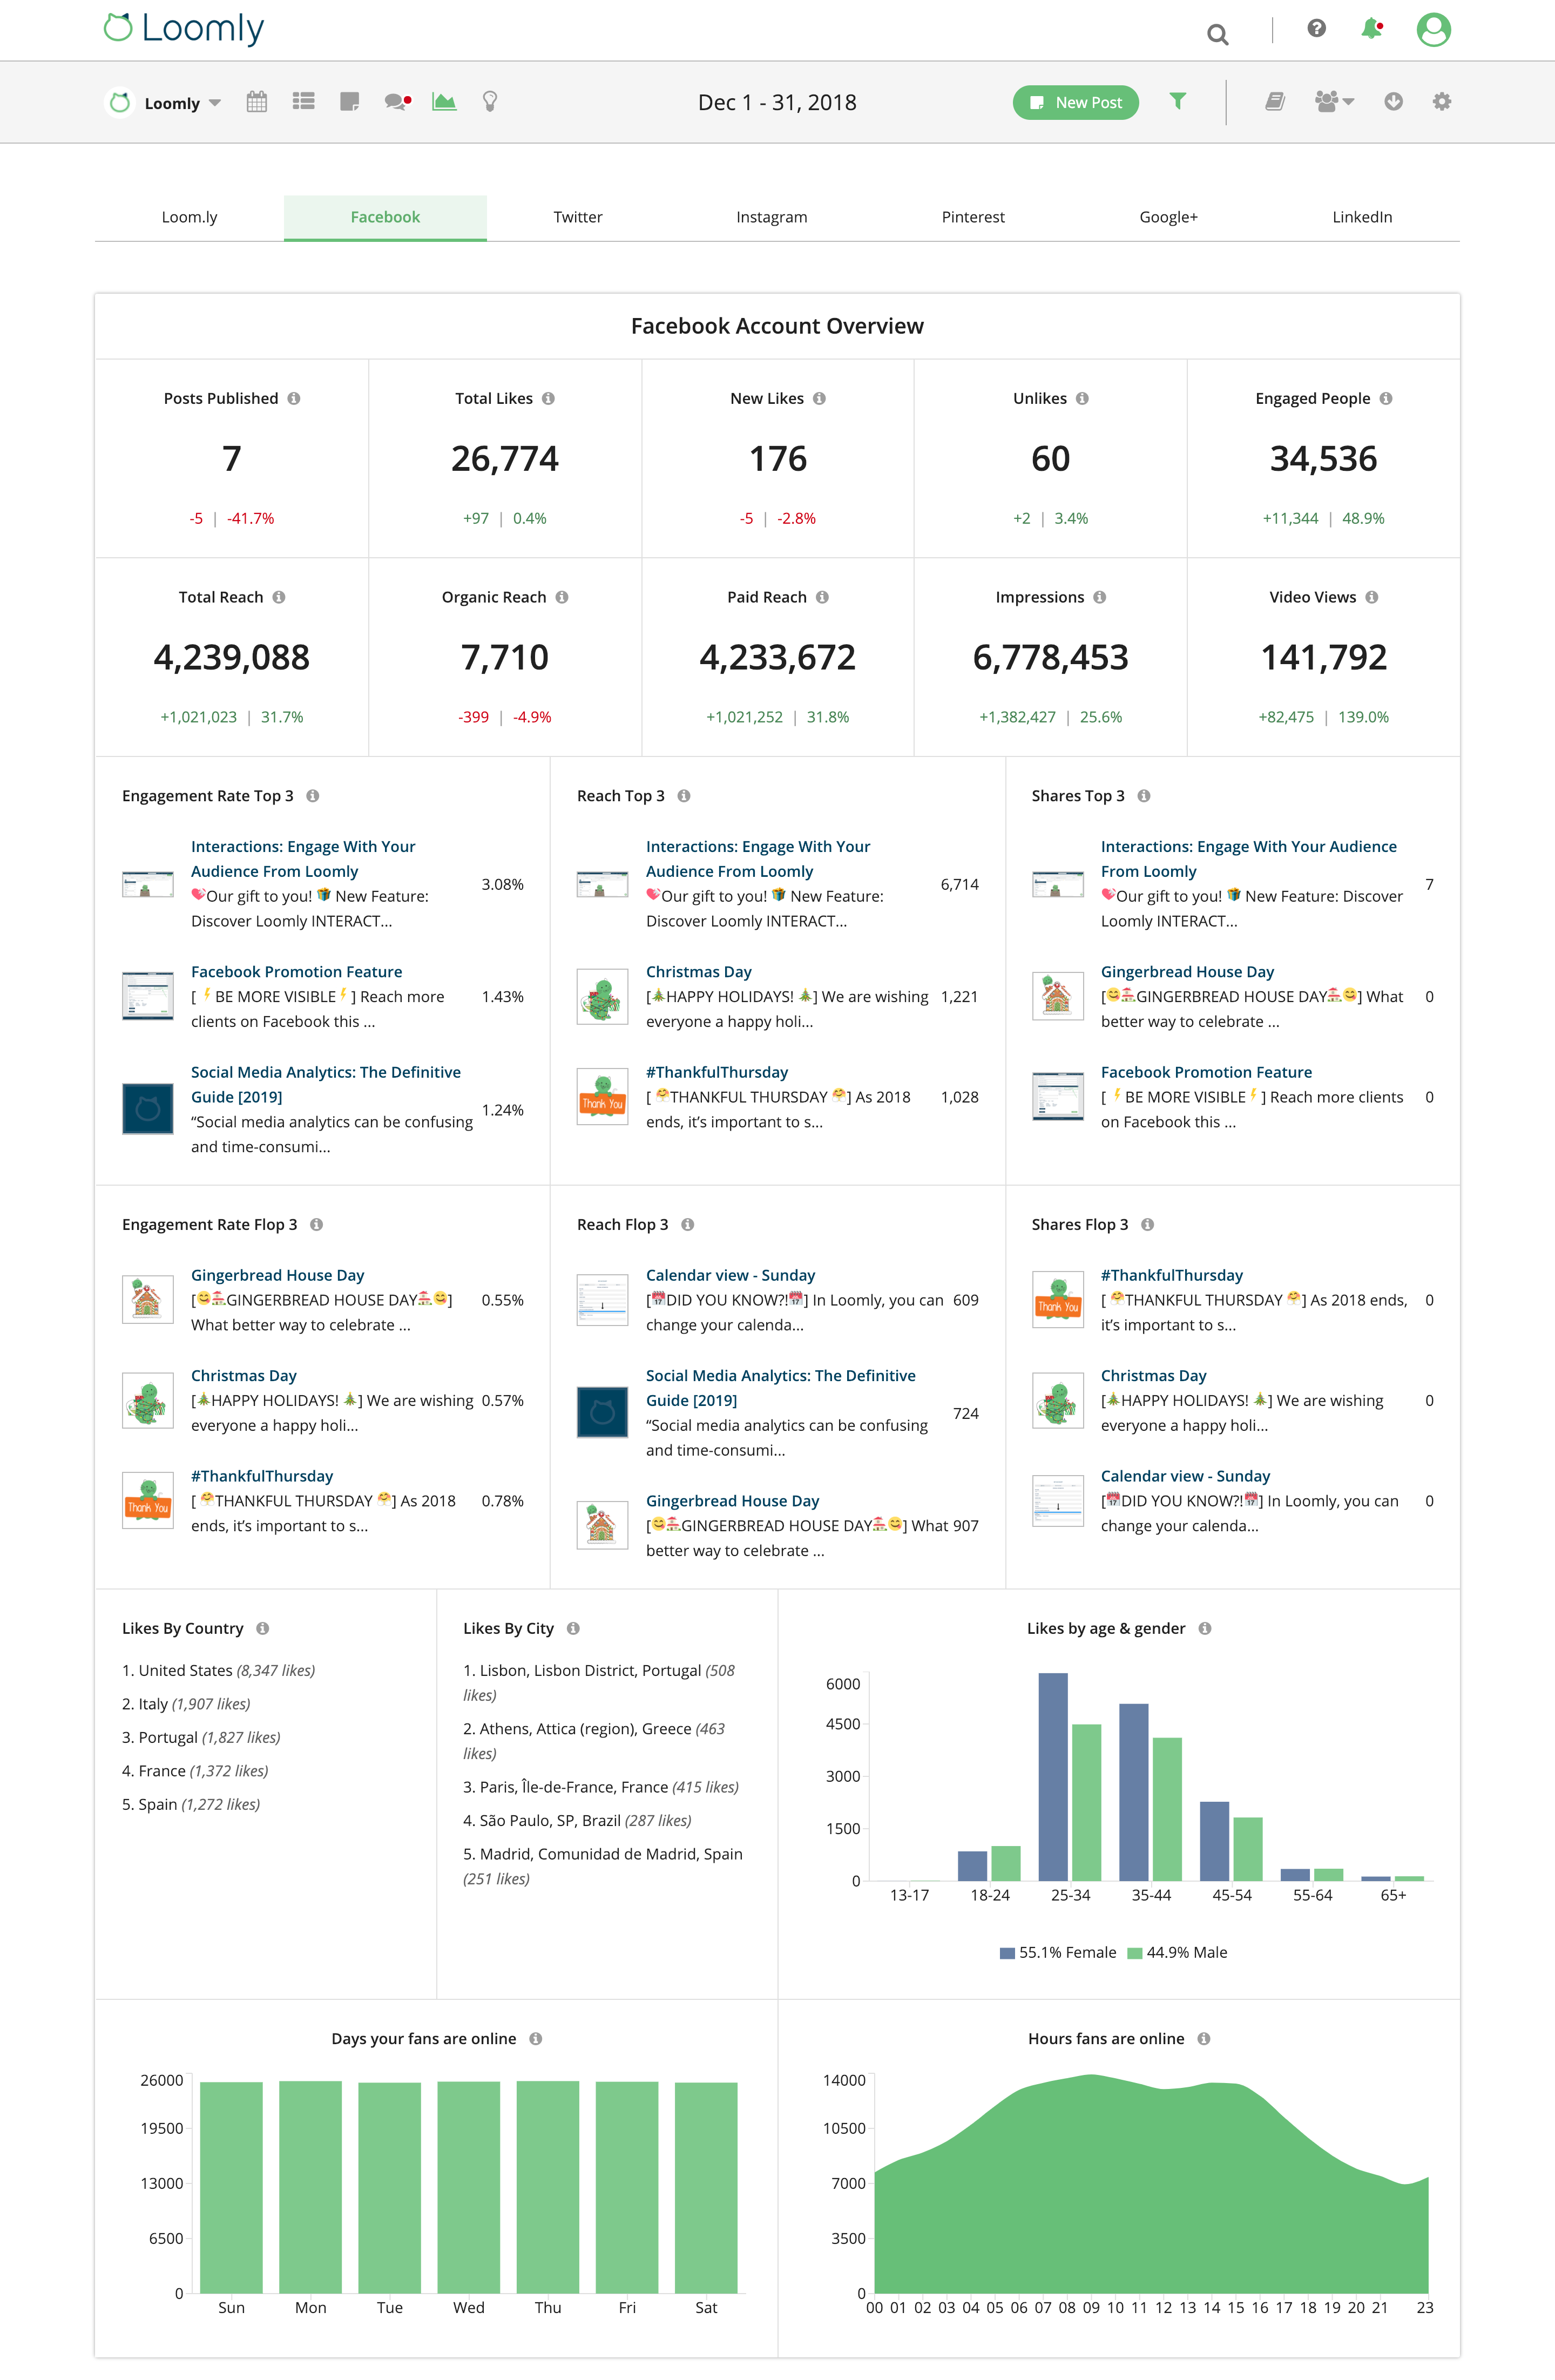Viewport: 1555px width, 2380px height.
Task: Toggle the Female series in the likes legend
Action: pyautogui.click(x=1058, y=1952)
